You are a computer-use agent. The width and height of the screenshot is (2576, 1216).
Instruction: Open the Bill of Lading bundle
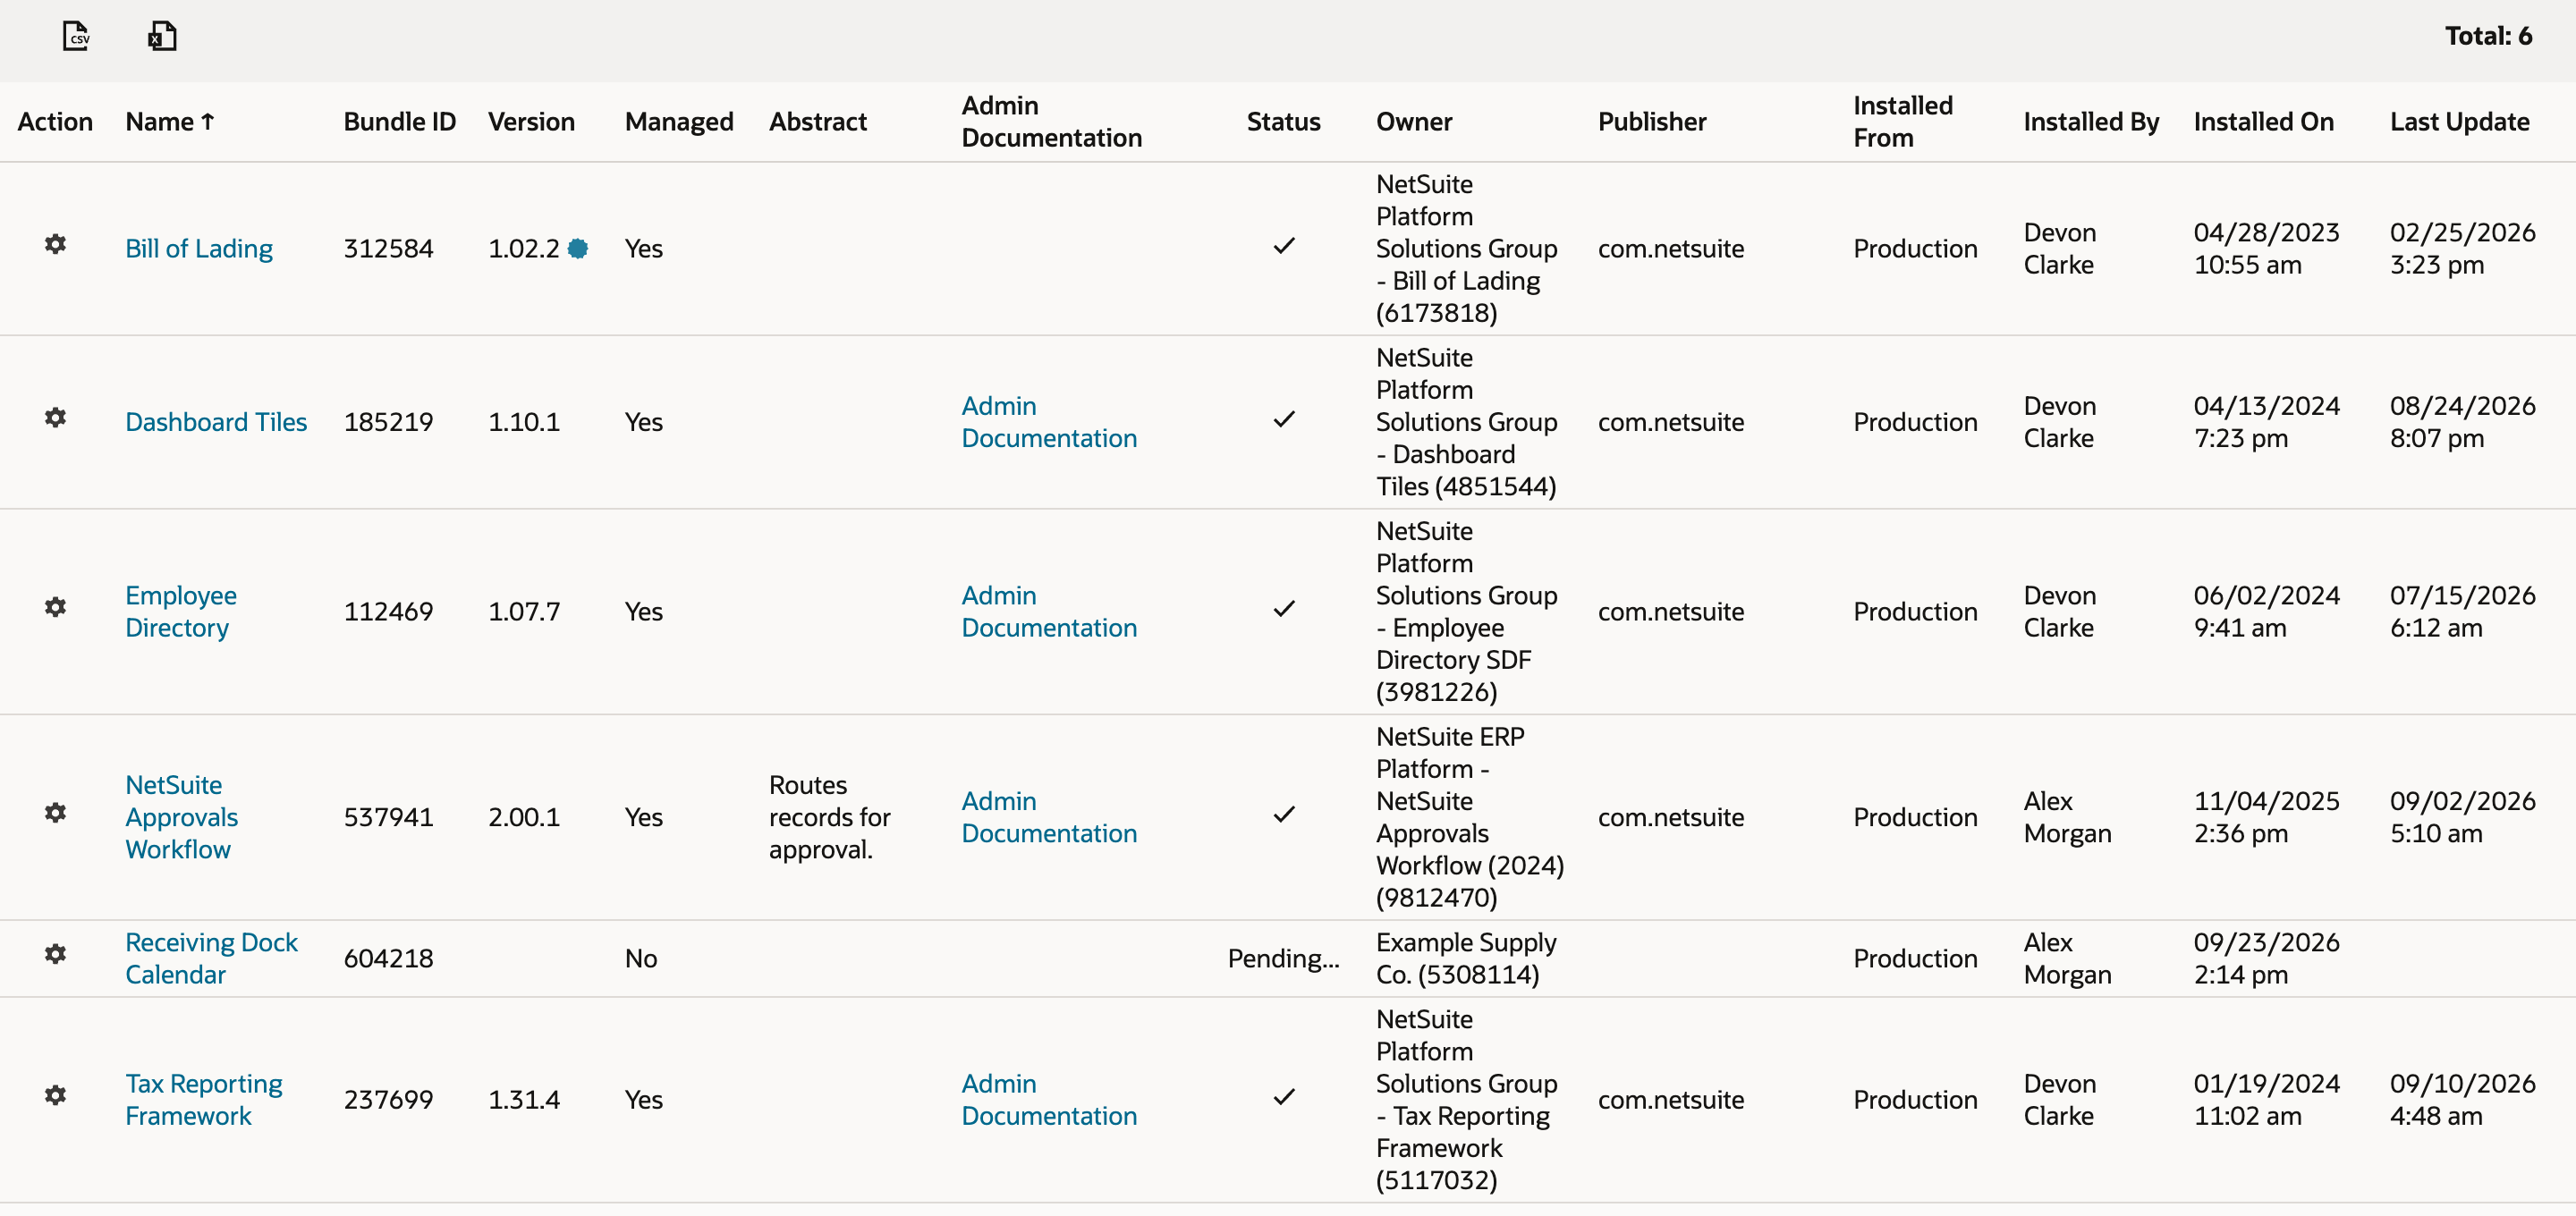[199, 249]
